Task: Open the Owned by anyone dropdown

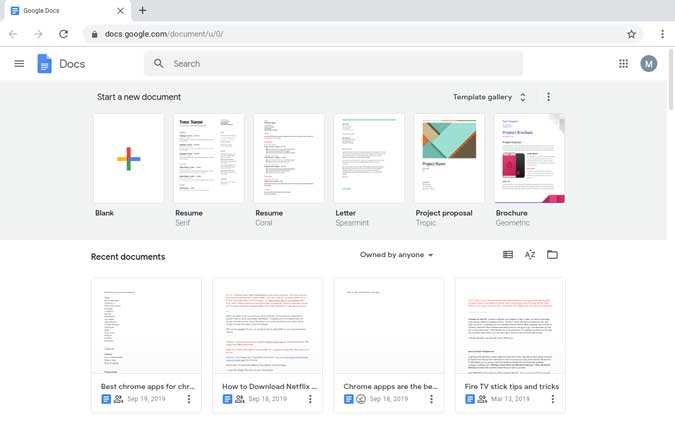Action: (396, 255)
